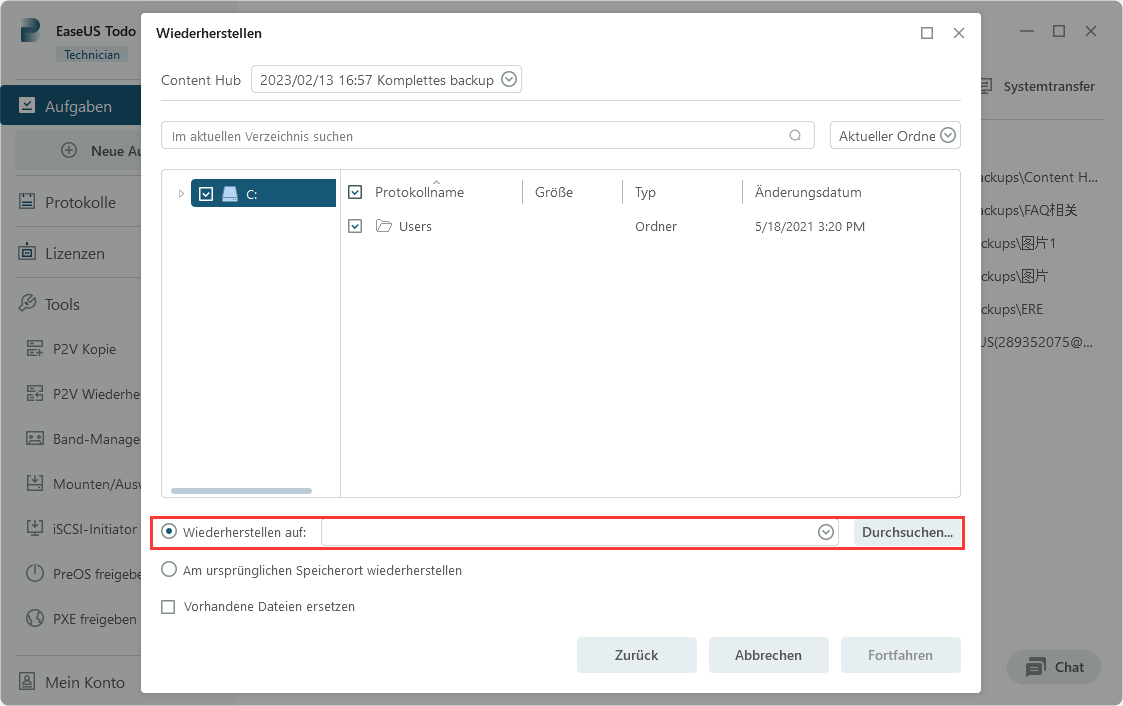Click the PXE freigeben globe icon
The width and height of the screenshot is (1123, 706).
coord(35,619)
